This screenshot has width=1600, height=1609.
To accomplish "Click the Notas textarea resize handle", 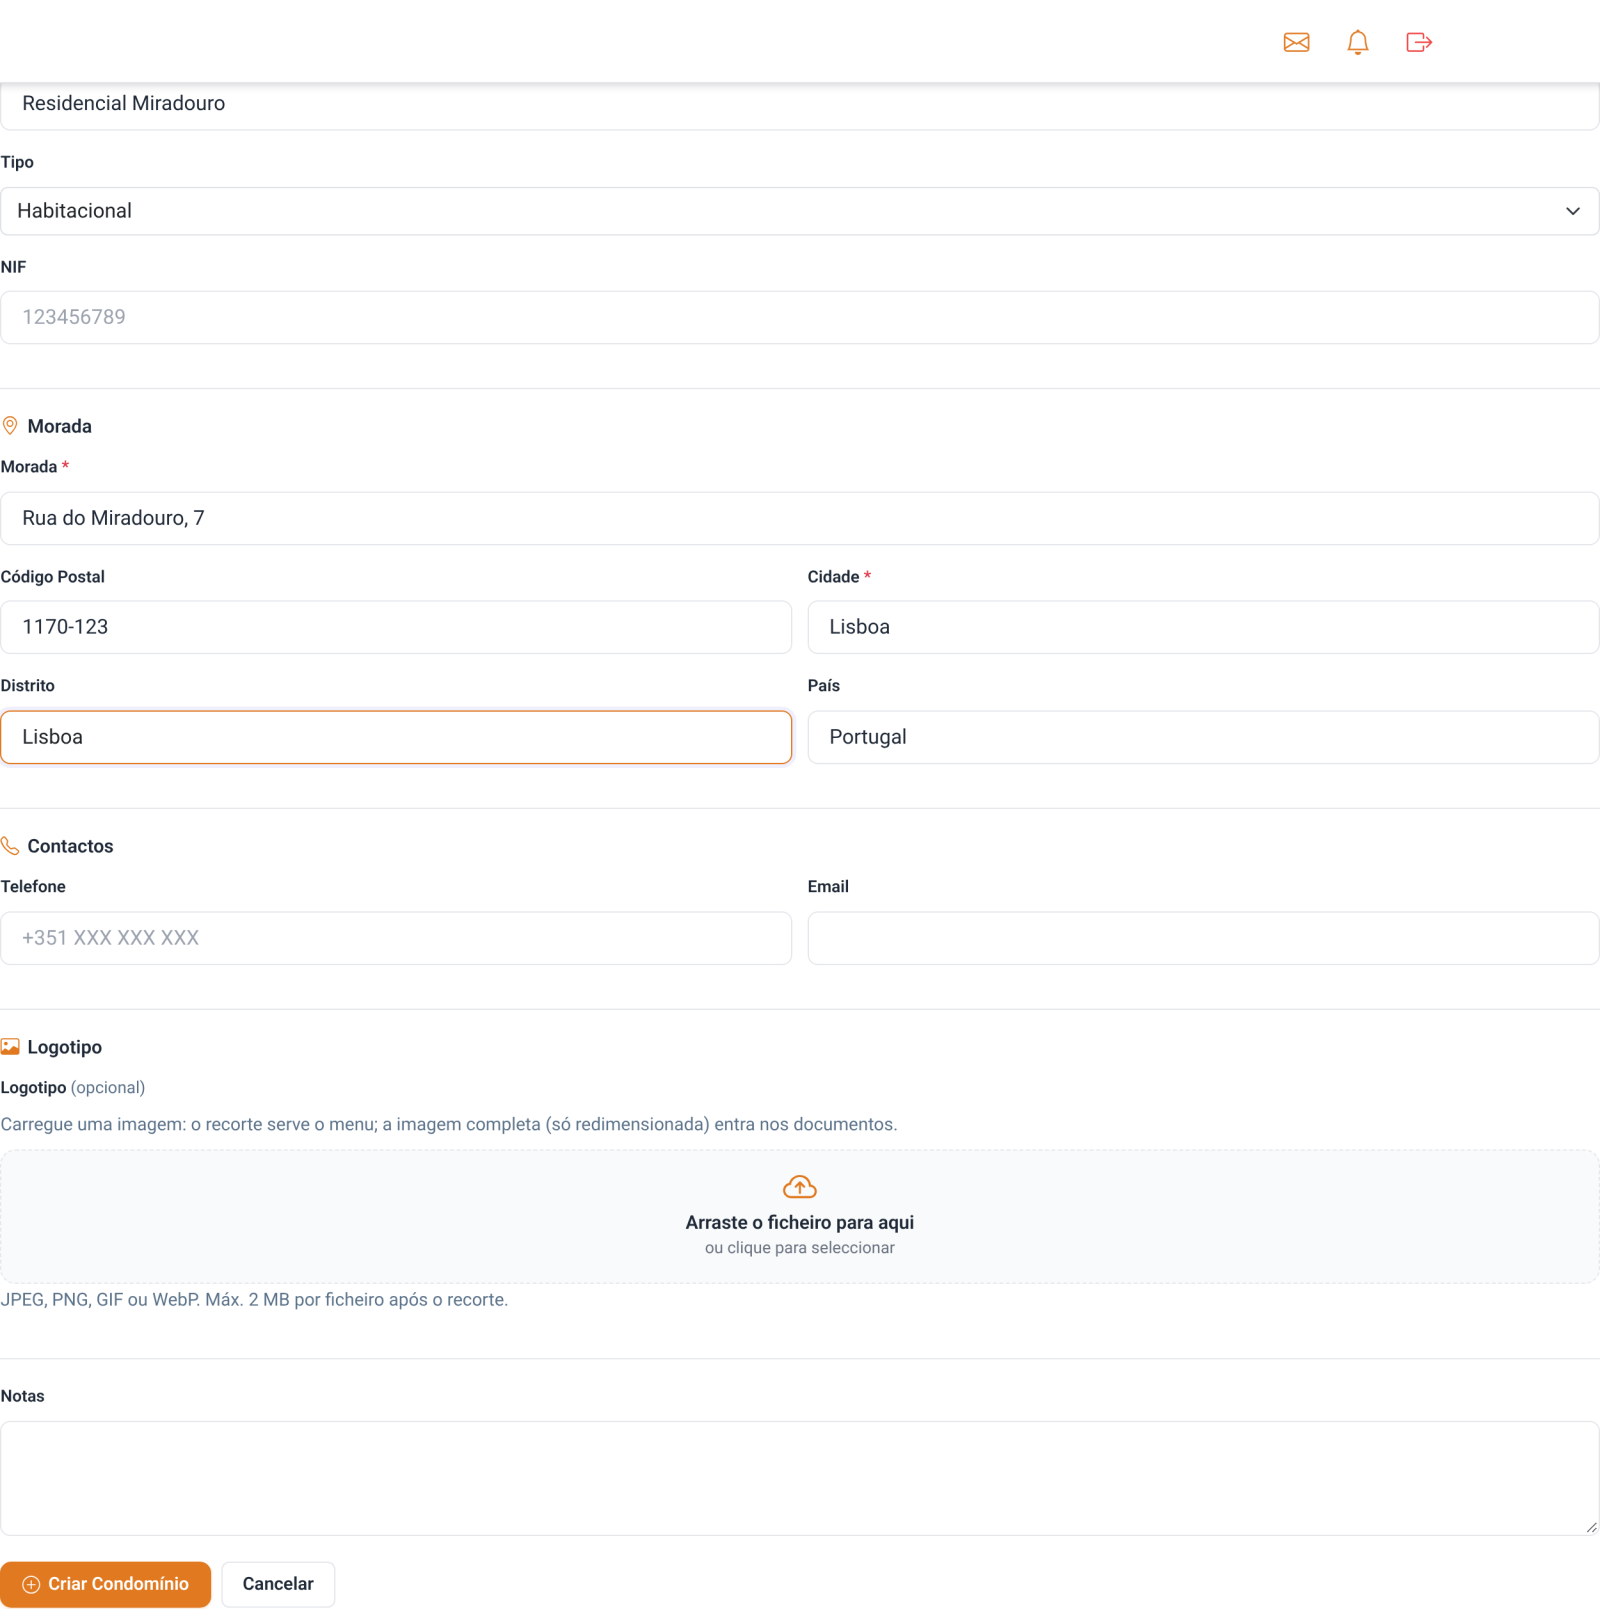I will coord(1591,1527).
